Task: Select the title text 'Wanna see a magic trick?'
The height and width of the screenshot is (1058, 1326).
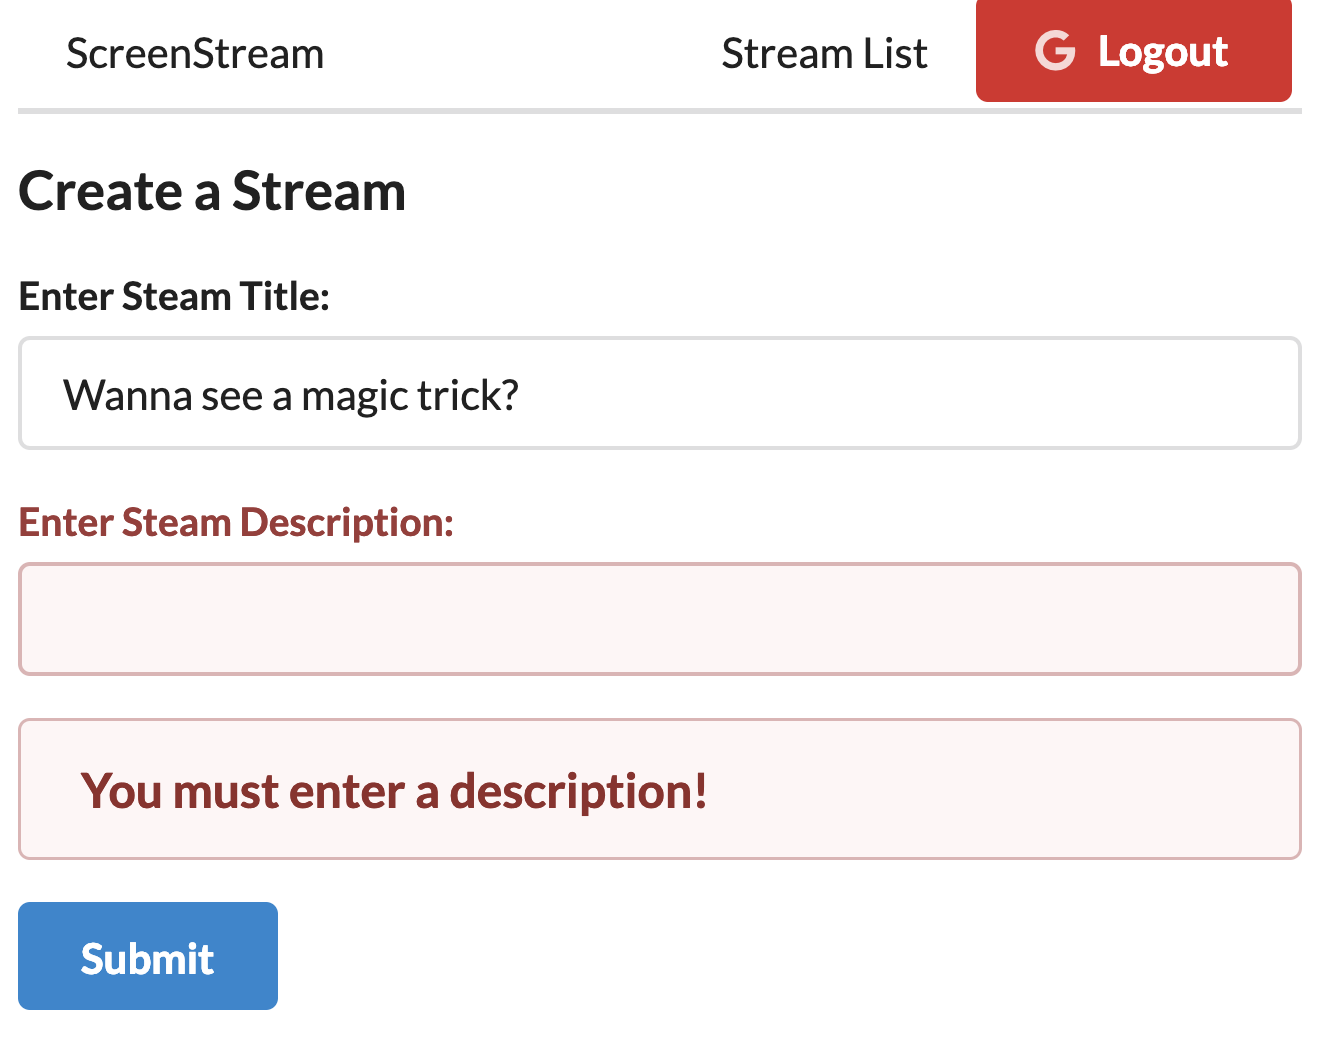Action: coord(292,394)
